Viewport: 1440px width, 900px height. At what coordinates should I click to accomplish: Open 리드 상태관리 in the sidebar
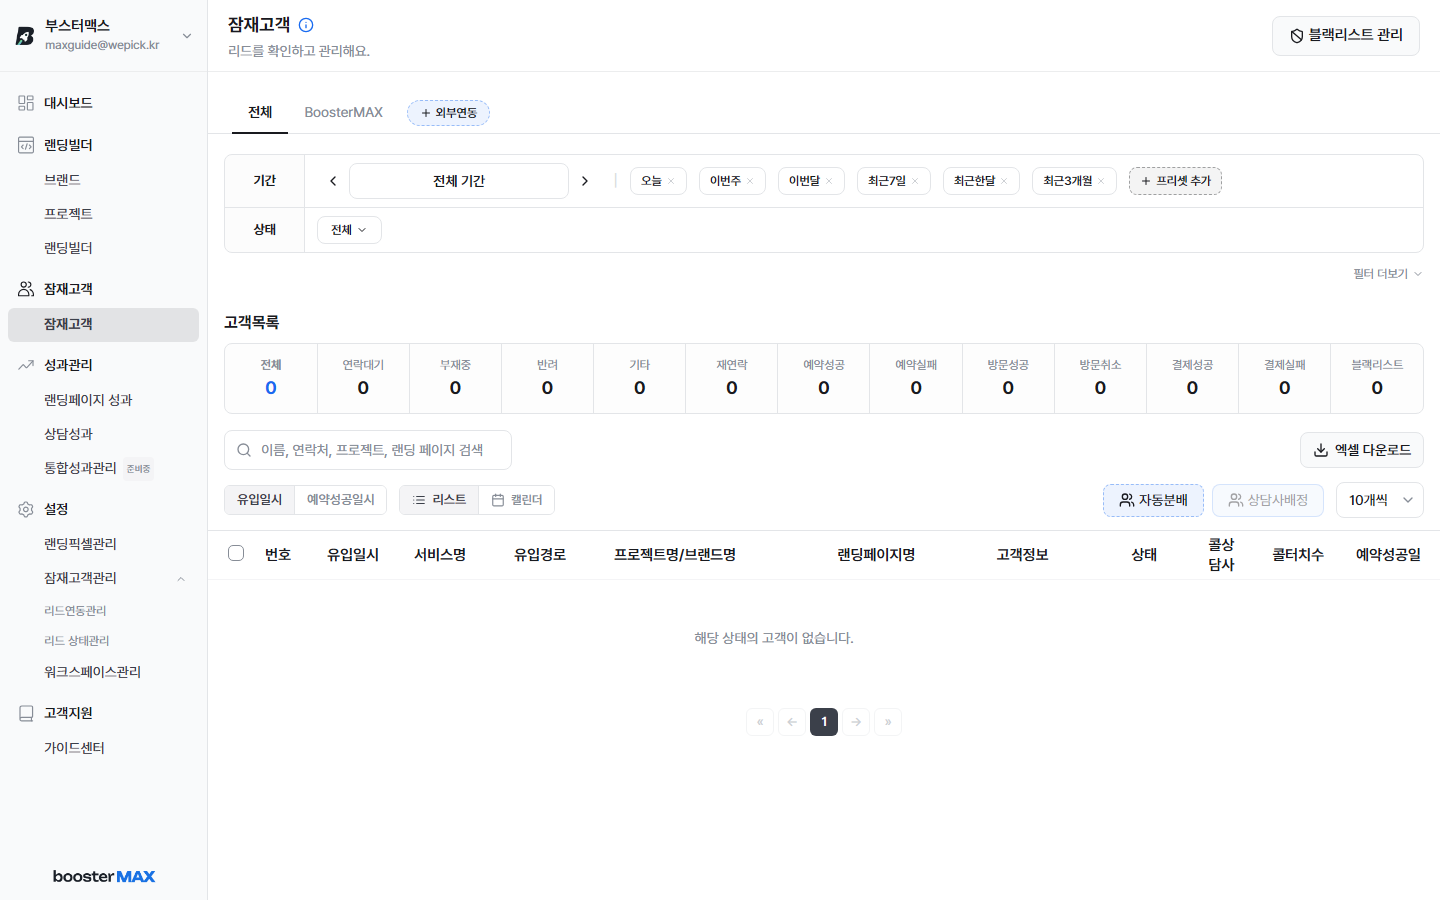point(77,641)
